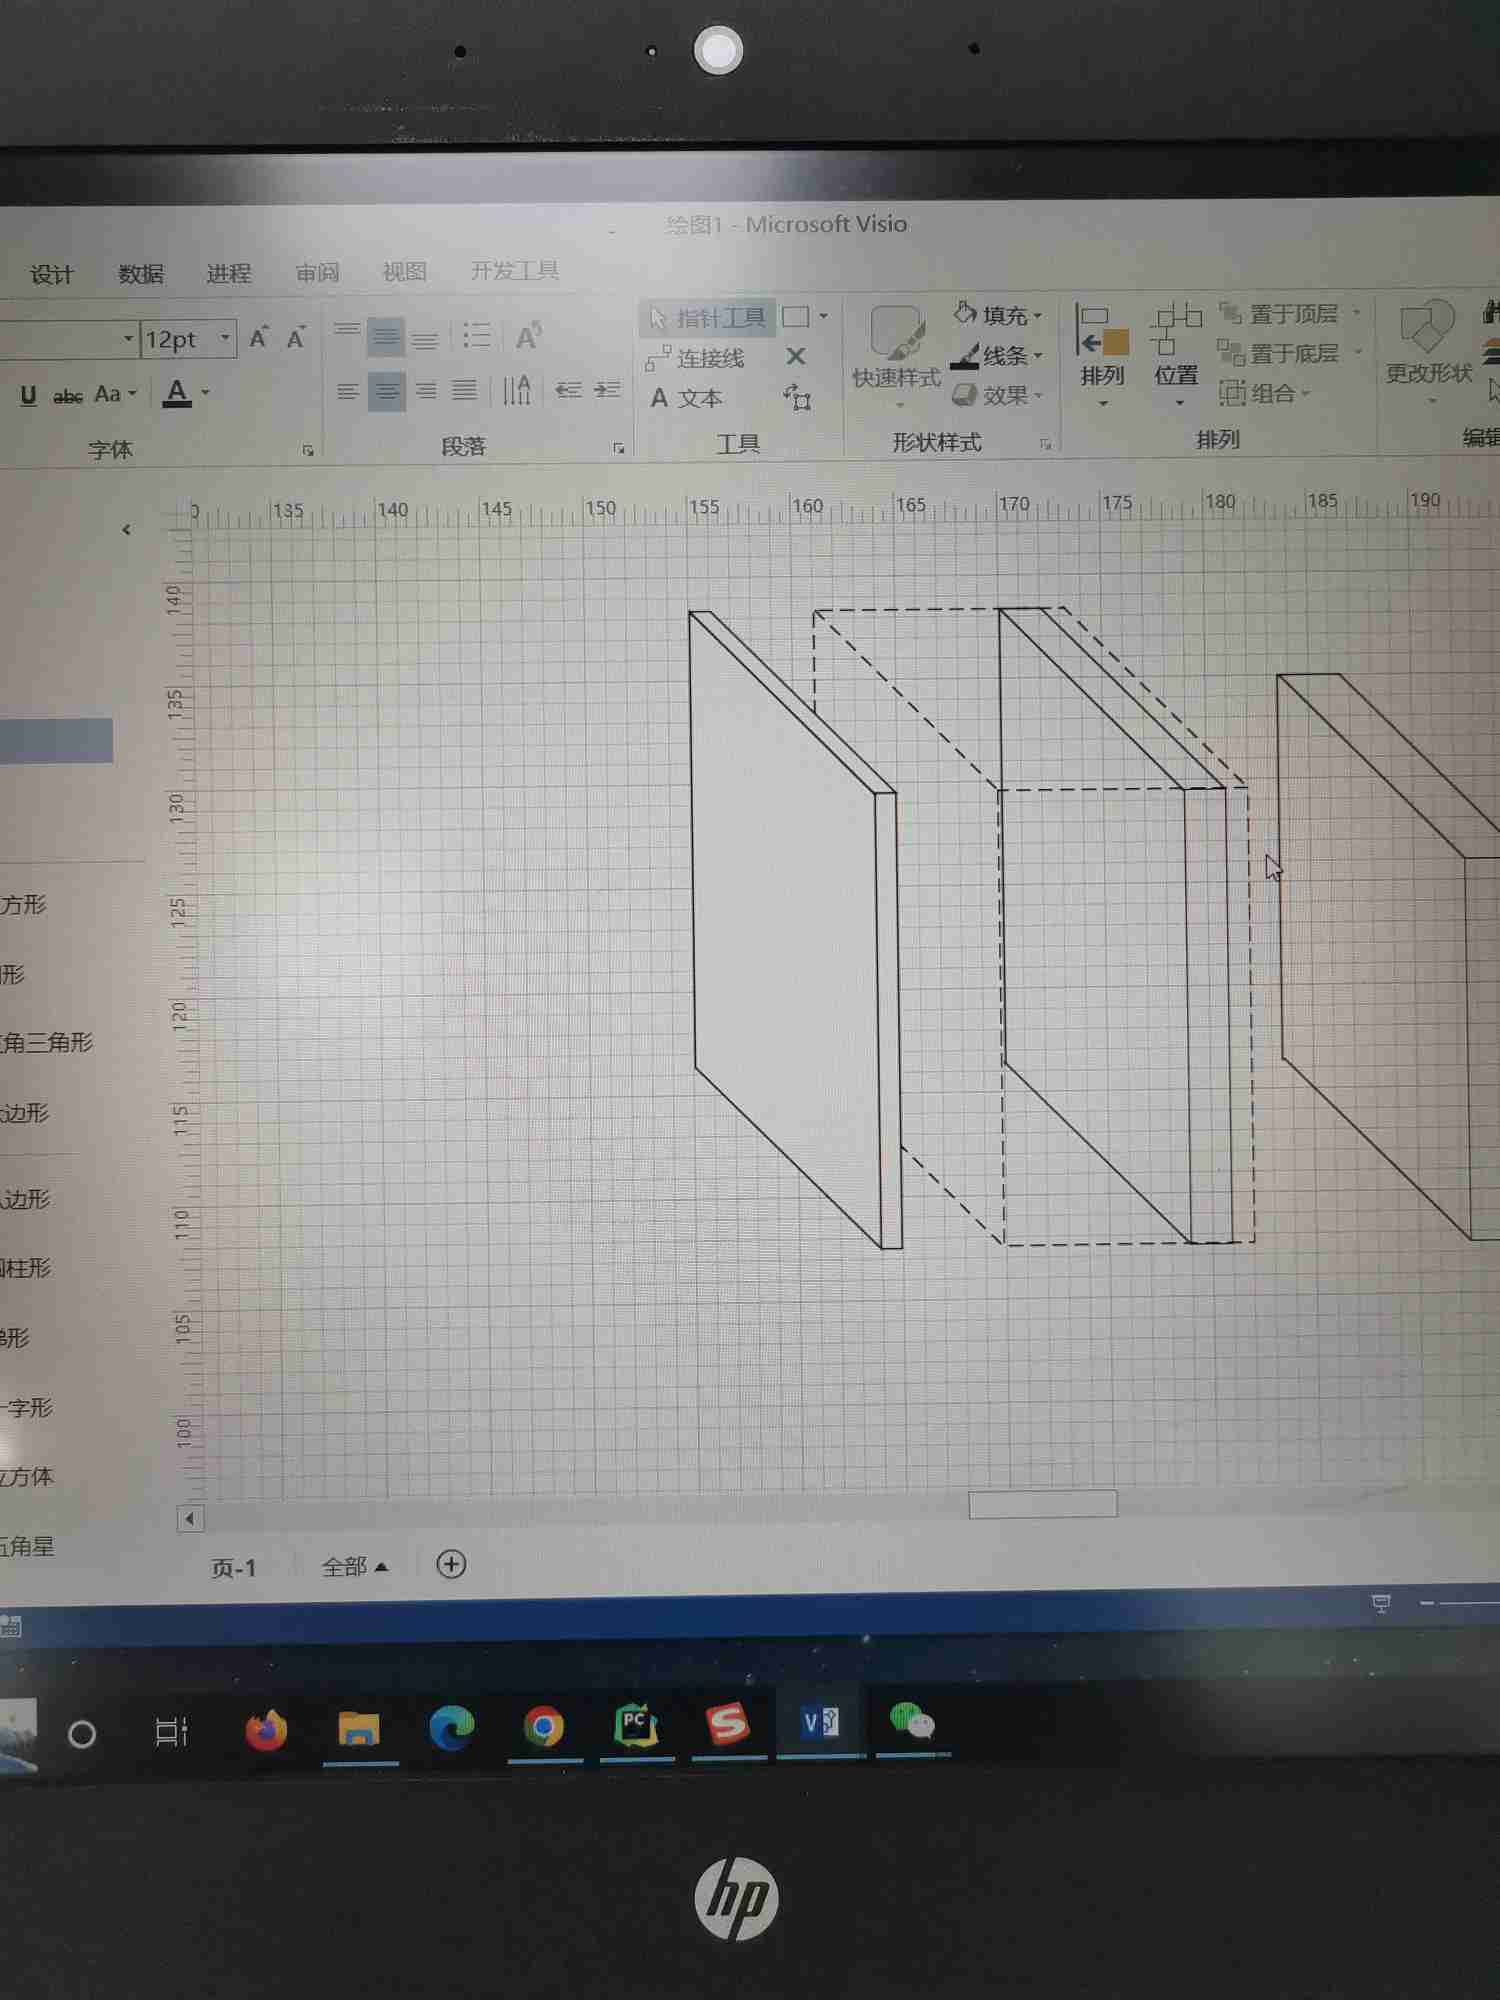Switch to the 设计 ribbon tab
The height and width of the screenshot is (2000, 1500).
pyautogui.click(x=51, y=274)
